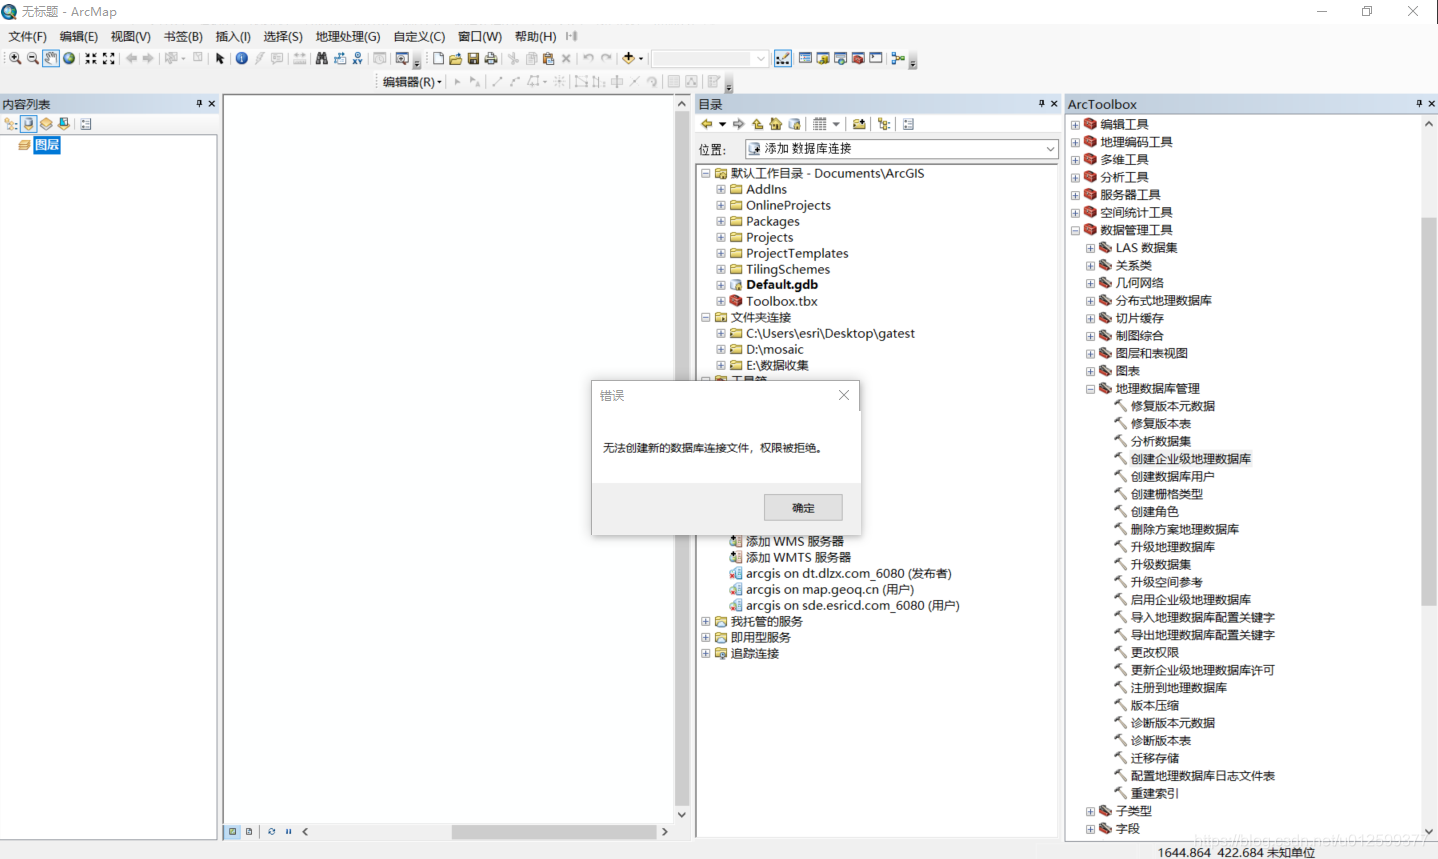Activate the Pan hand tool
The image size is (1438, 859).
click(x=51, y=59)
